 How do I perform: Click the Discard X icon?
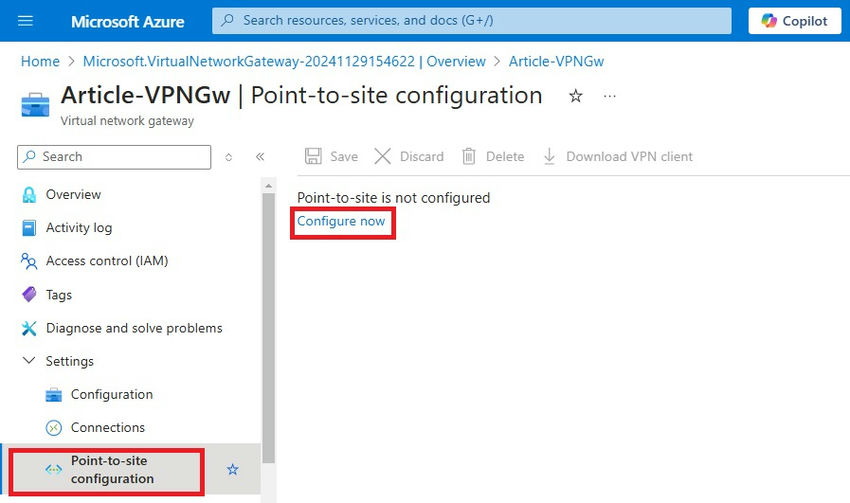tap(383, 157)
